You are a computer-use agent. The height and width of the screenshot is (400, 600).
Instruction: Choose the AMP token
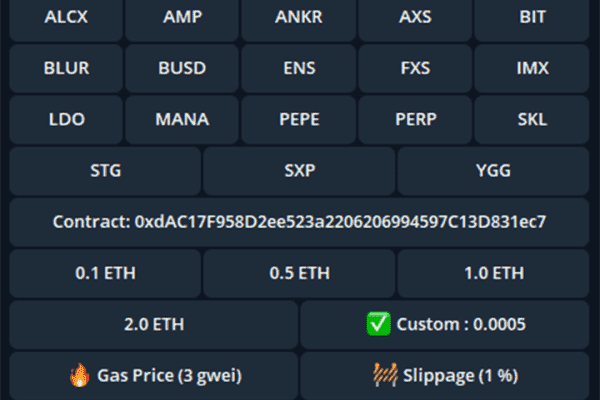point(182,18)
